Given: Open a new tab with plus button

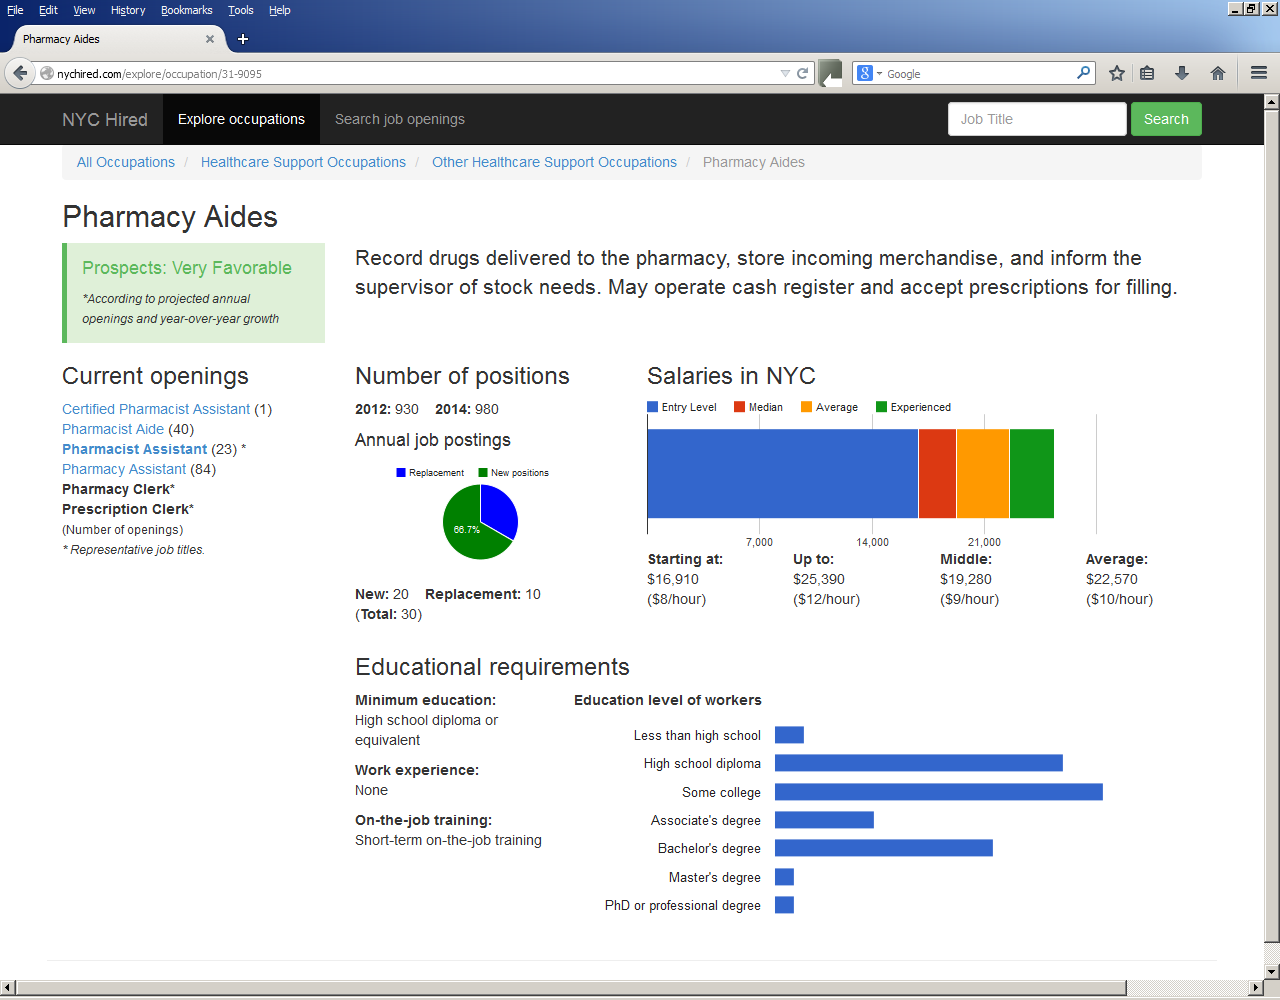Looking at the screenshot, I should (x=243, y=39).
